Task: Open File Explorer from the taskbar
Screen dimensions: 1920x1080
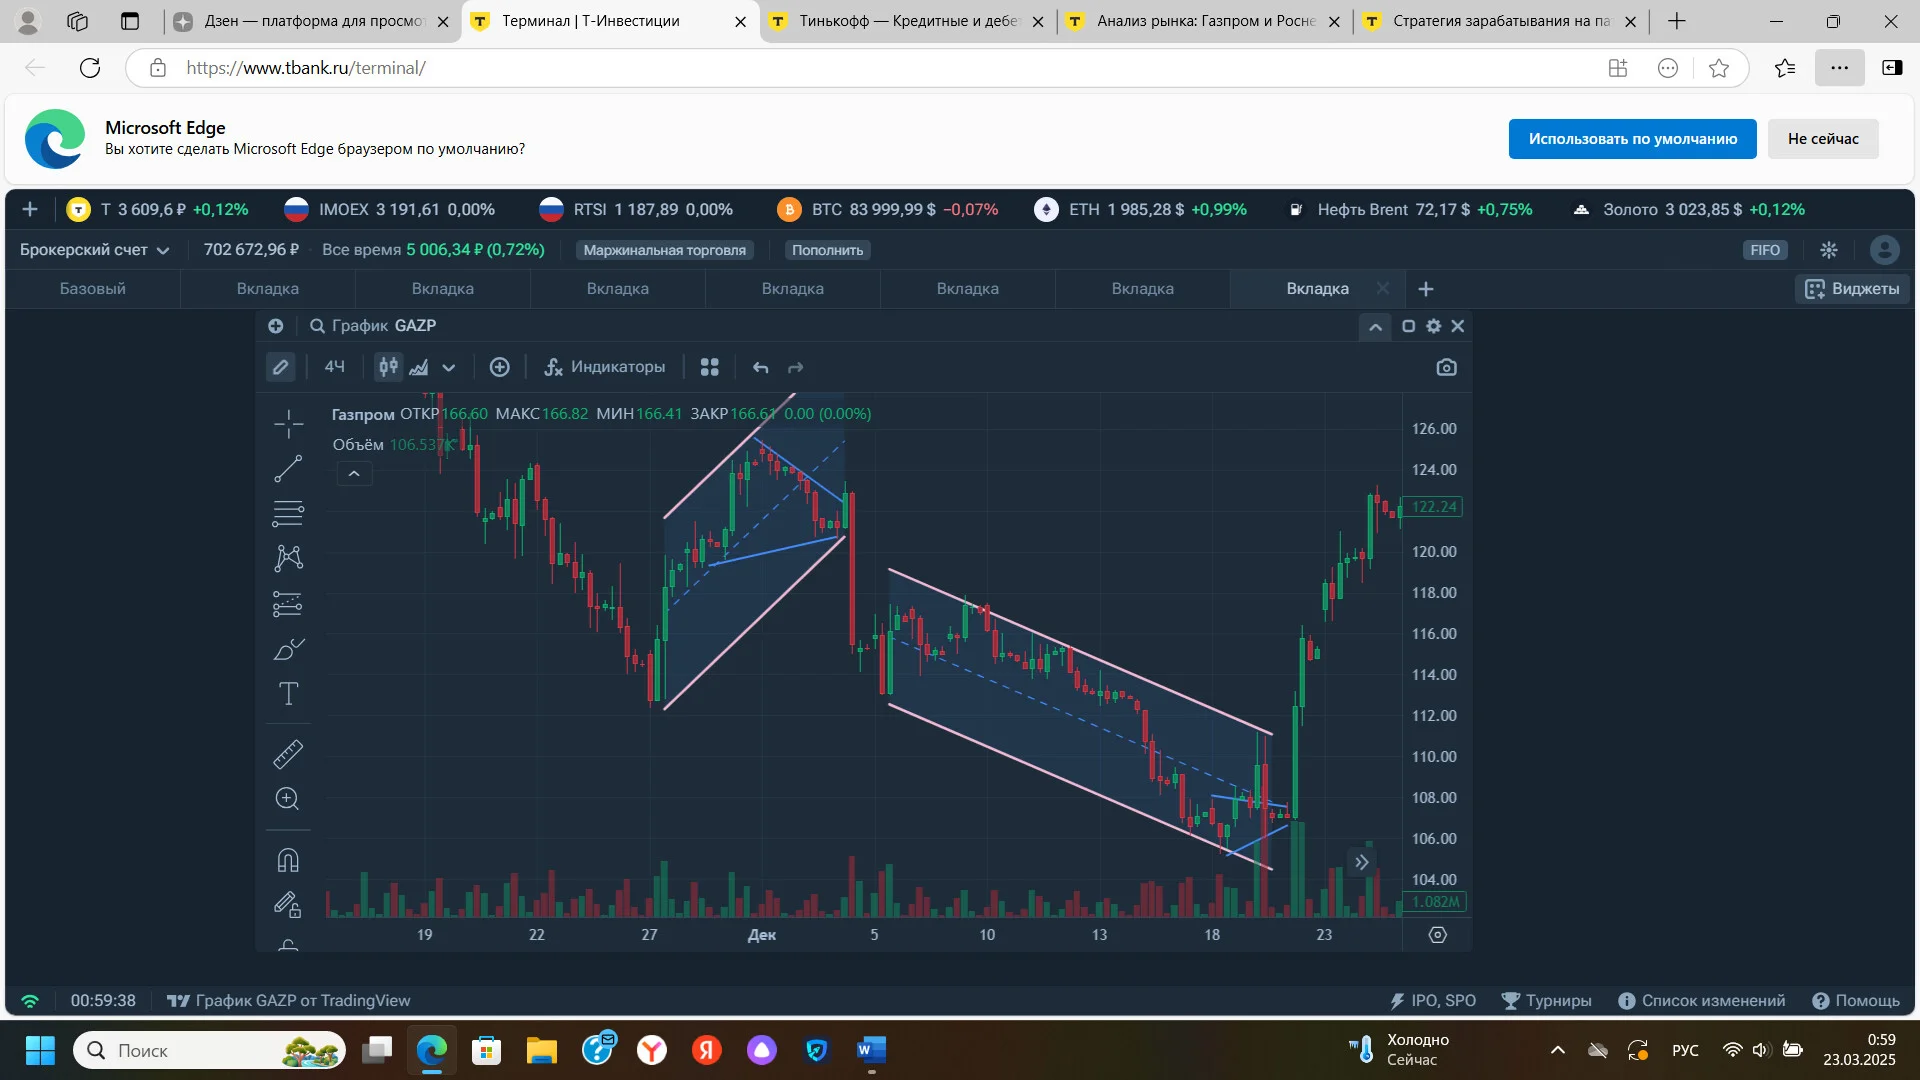Action: 542,1050
